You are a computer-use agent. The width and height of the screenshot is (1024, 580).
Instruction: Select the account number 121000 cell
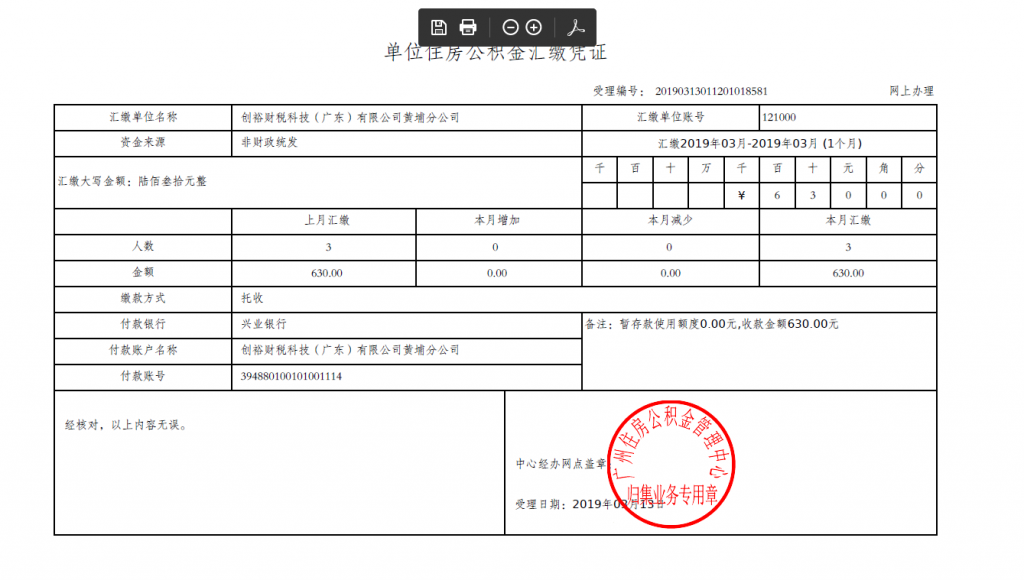[780, 117]
